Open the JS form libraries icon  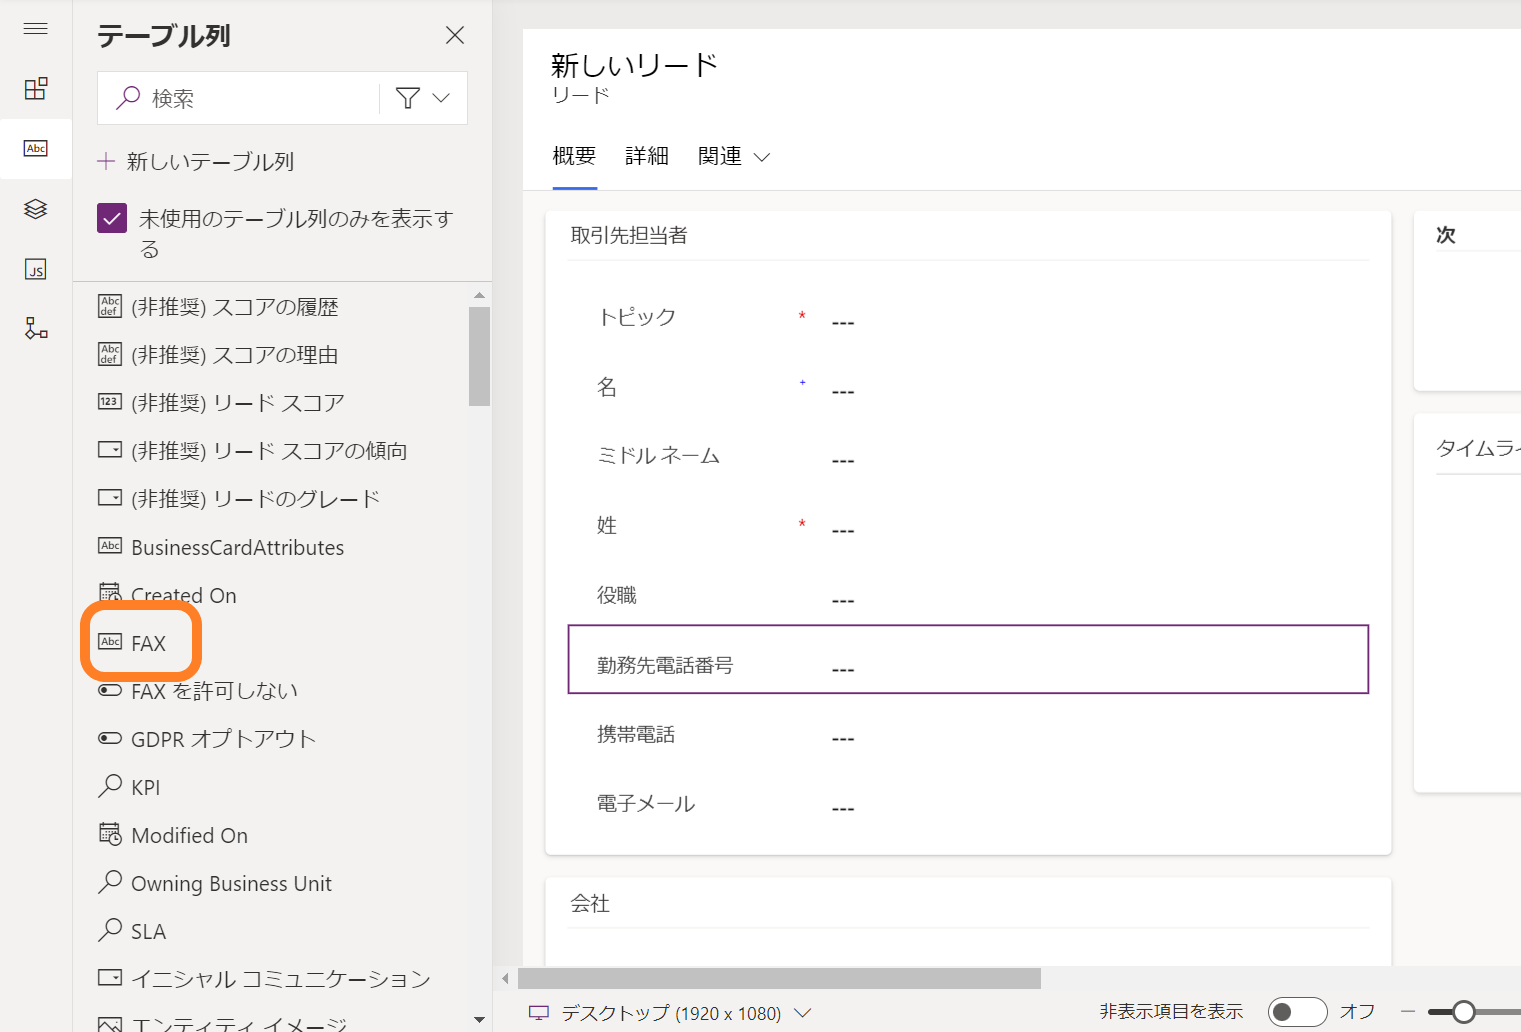point(36,269)
